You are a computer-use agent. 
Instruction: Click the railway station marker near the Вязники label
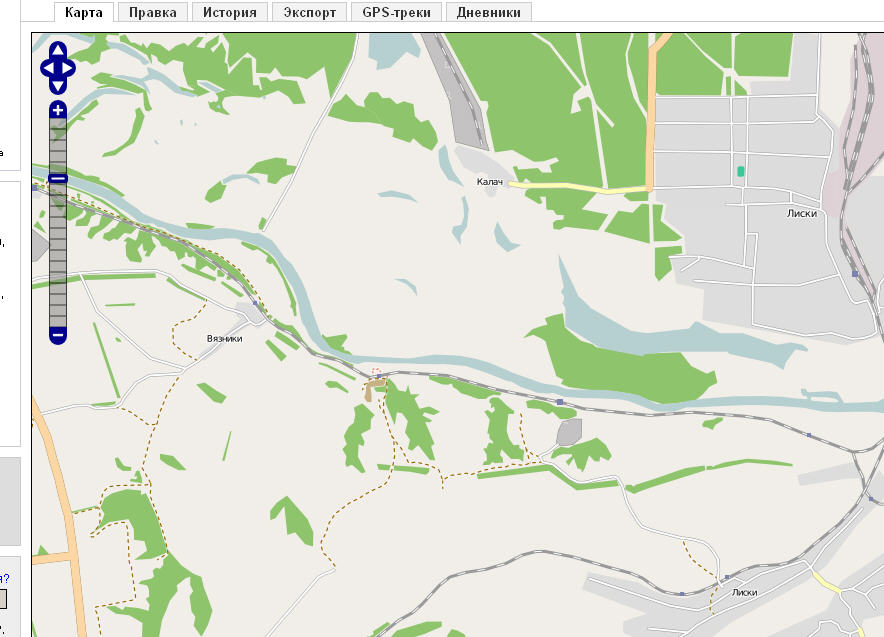point(255,303)
